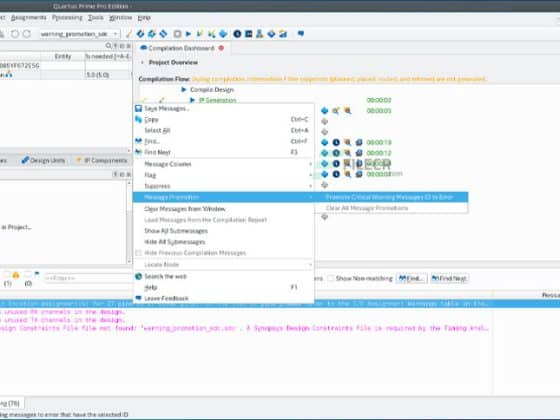
Task: Click the Stop Processing square toolbar icon
Action: click(177, 34)
